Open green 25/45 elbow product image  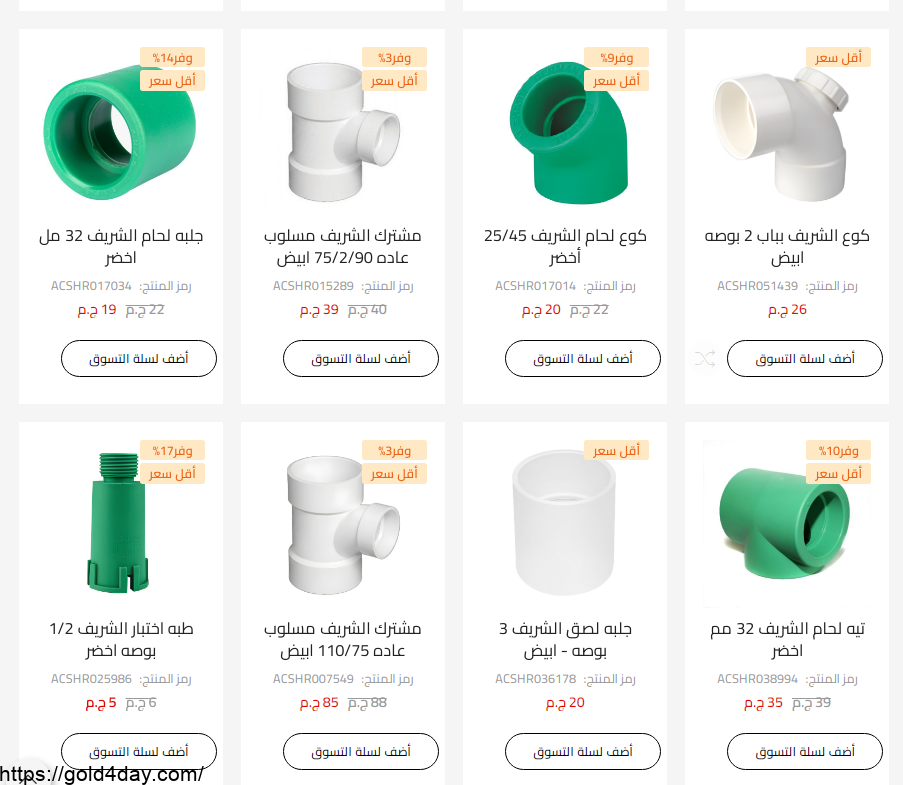click(x=568, y=133)
